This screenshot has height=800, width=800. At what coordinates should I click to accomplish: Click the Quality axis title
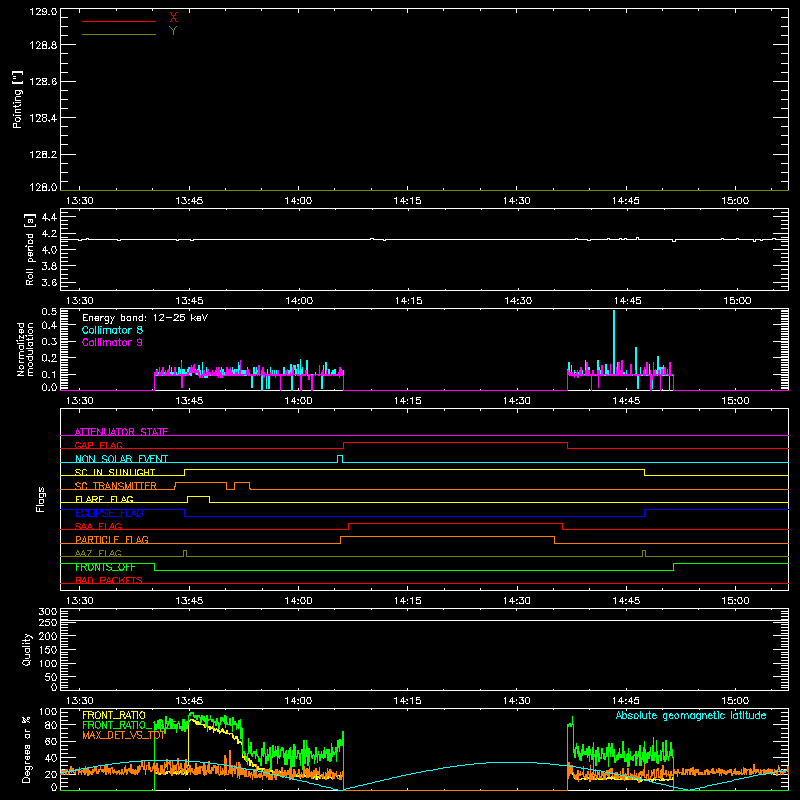pyautogui.click(x=27, y=649)
